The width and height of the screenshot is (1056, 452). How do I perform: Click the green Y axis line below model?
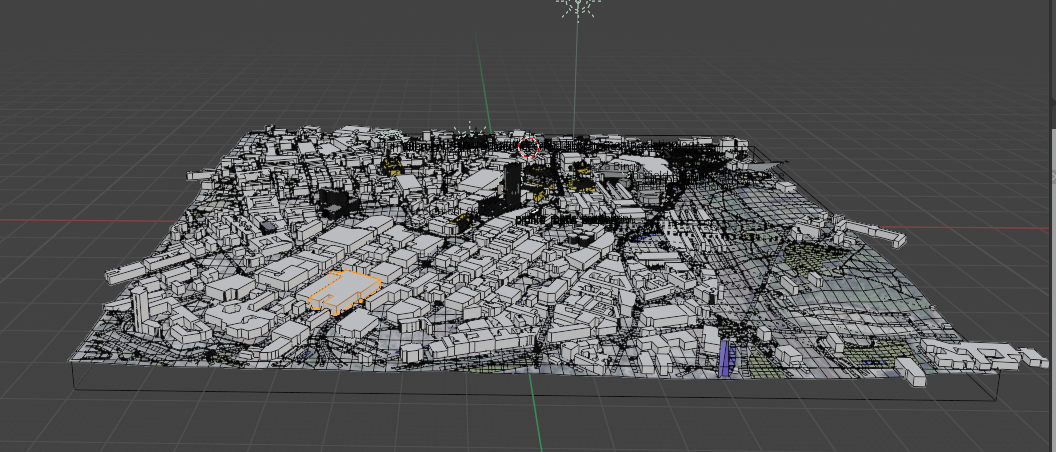535,420
